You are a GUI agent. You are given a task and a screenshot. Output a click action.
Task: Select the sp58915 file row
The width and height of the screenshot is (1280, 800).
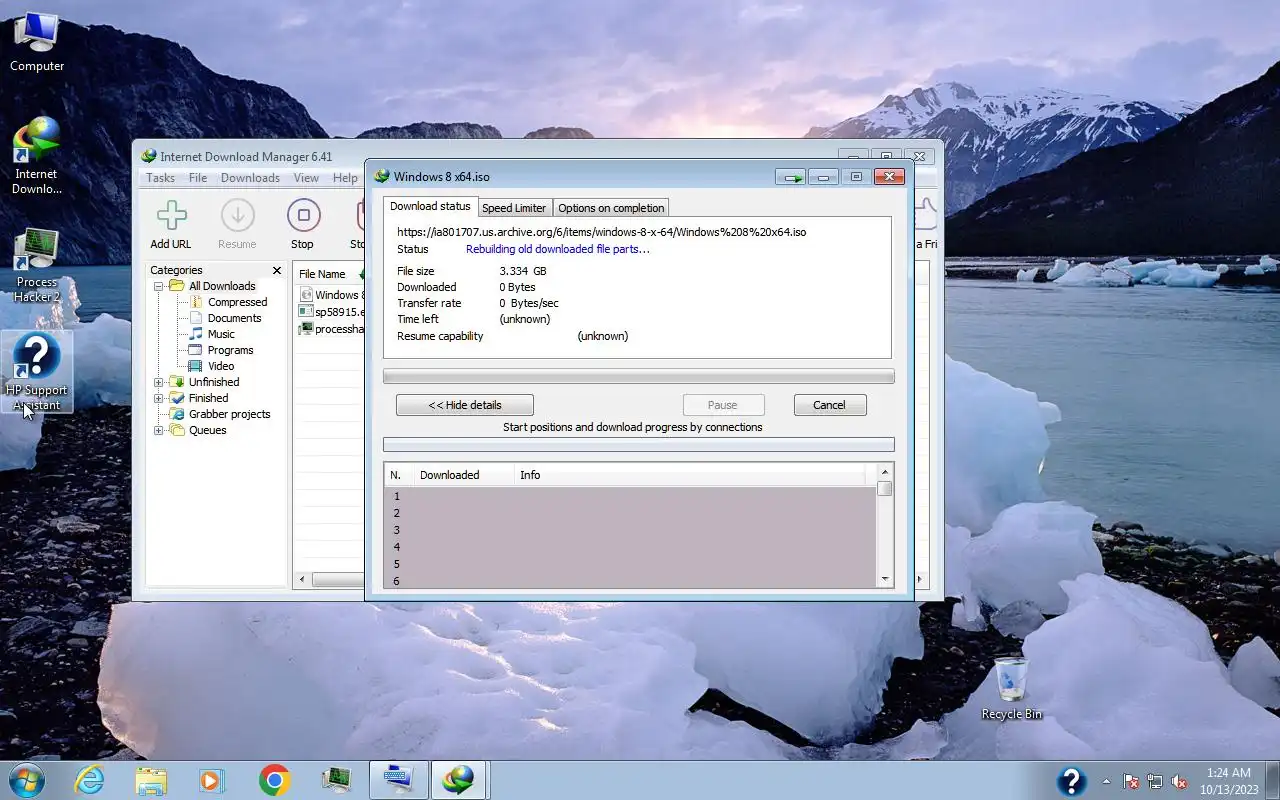tap(331, 312)
